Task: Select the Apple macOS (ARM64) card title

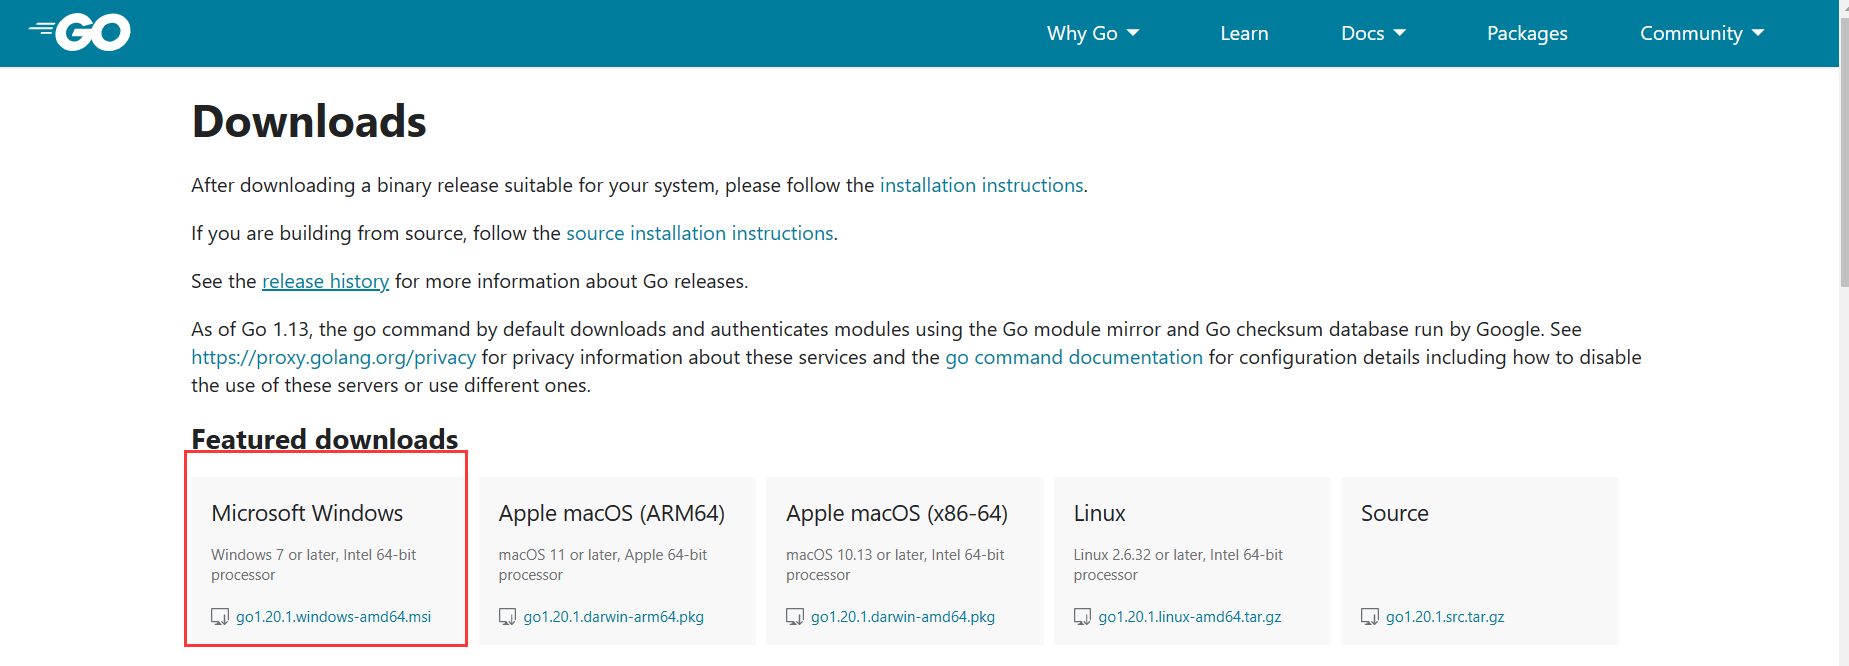Action: click(x=612, y=514)
